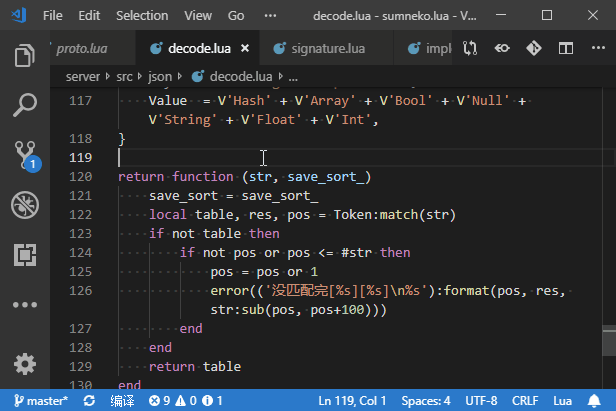Click the 'Token:match(str)' code text
This screenshot has height=411, width=616.
(394, 215)
